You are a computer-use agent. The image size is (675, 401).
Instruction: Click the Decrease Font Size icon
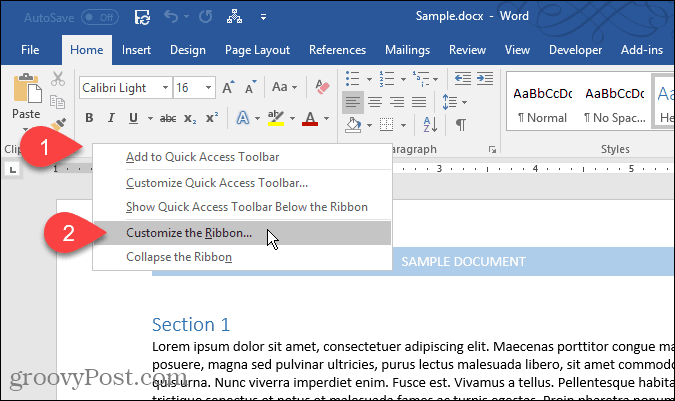tap(250, 87)
